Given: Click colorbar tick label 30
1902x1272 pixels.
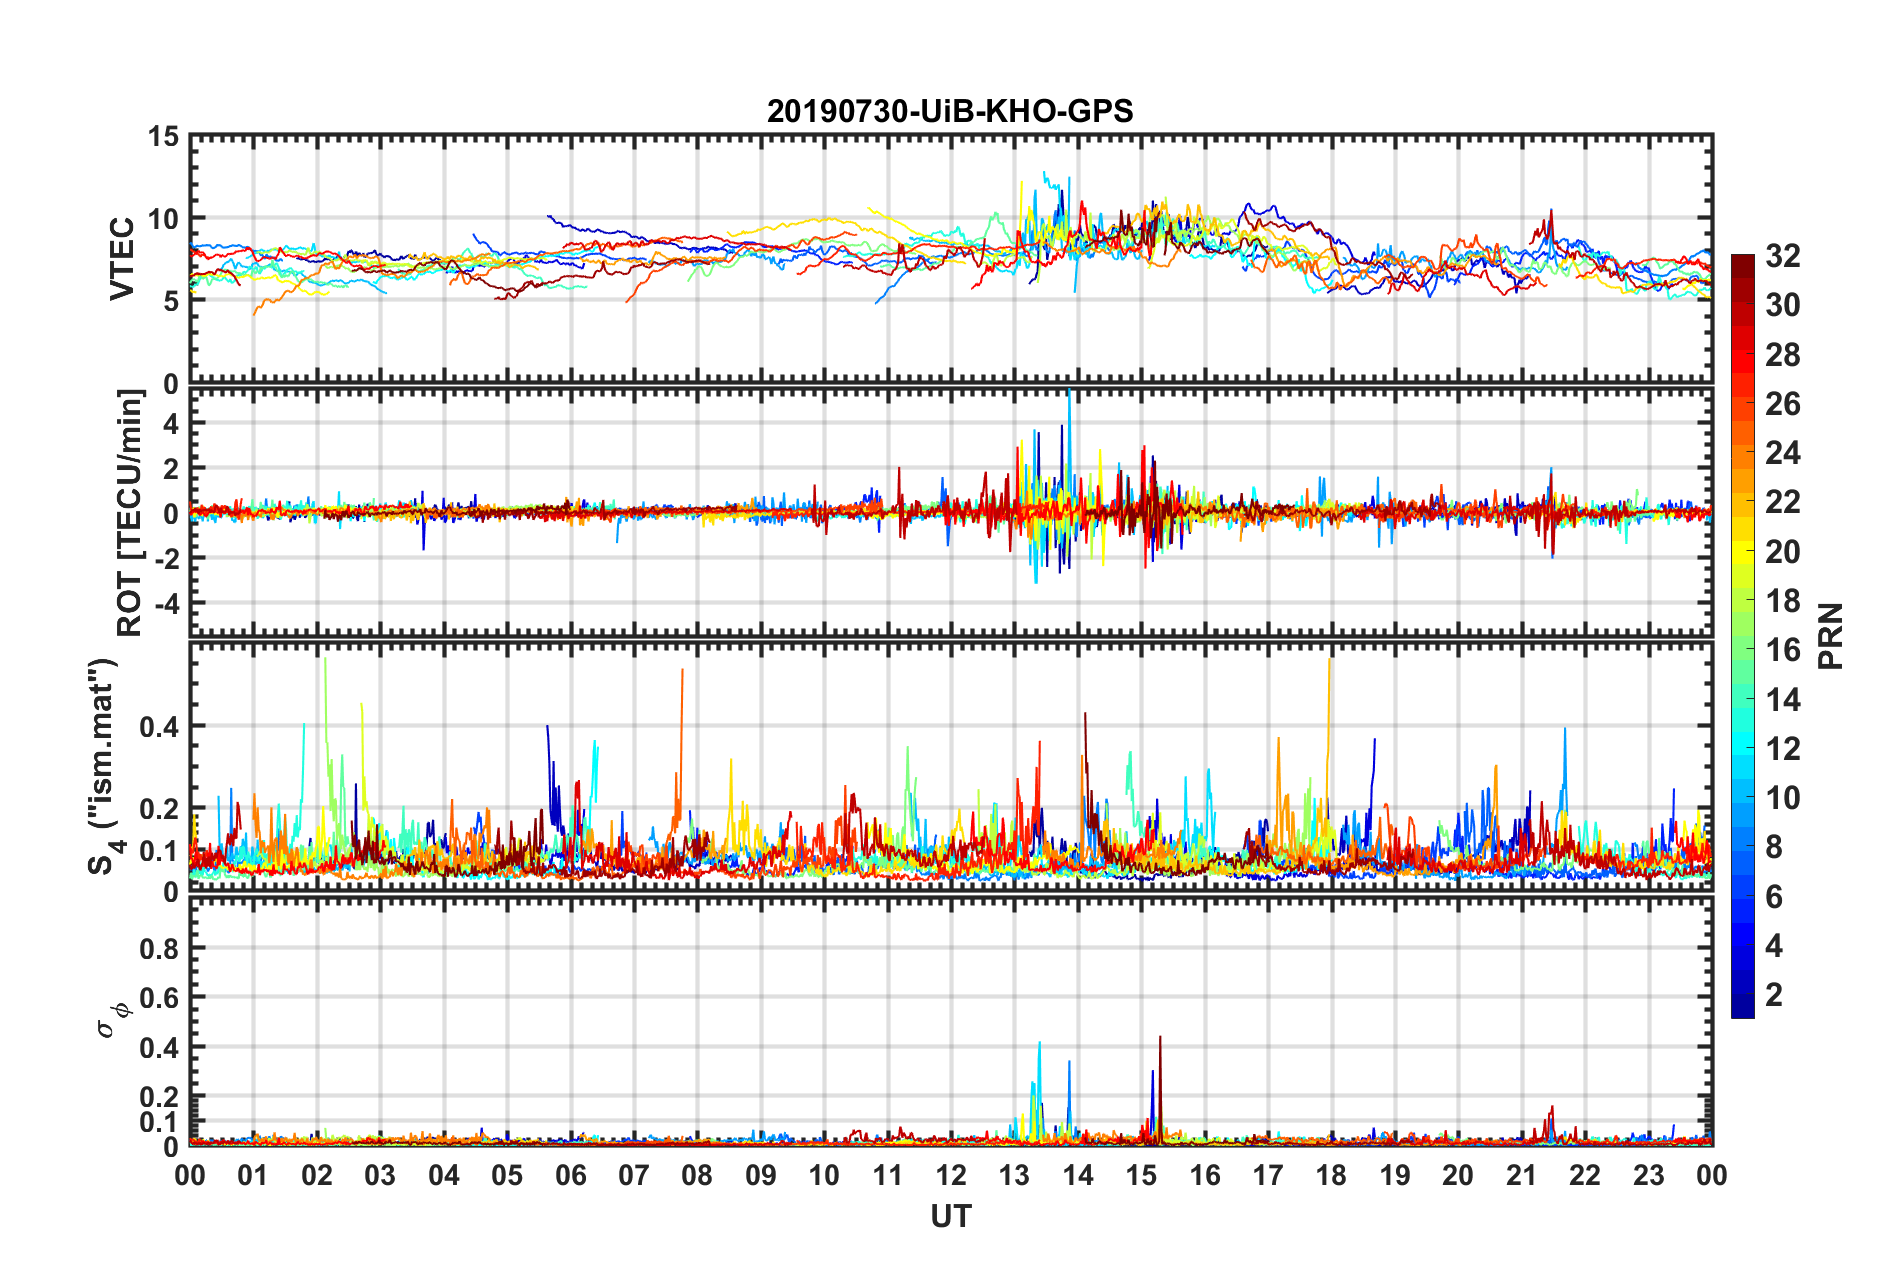Looking at the screenshot, I should (x=1782, y=305).
